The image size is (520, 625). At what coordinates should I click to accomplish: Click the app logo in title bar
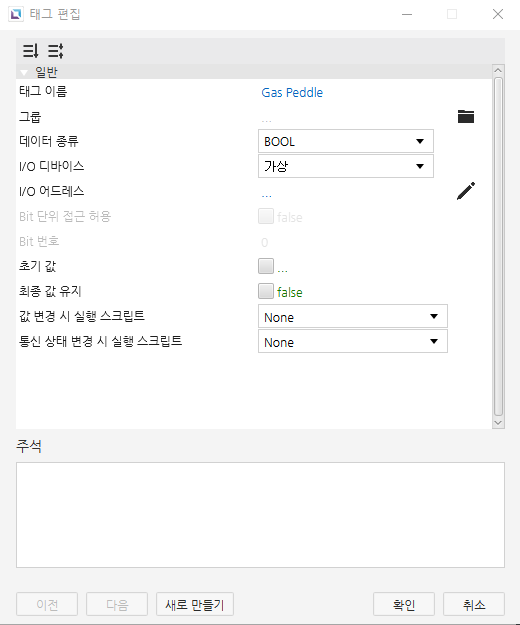pyautogui.click(x=16, y=14)
